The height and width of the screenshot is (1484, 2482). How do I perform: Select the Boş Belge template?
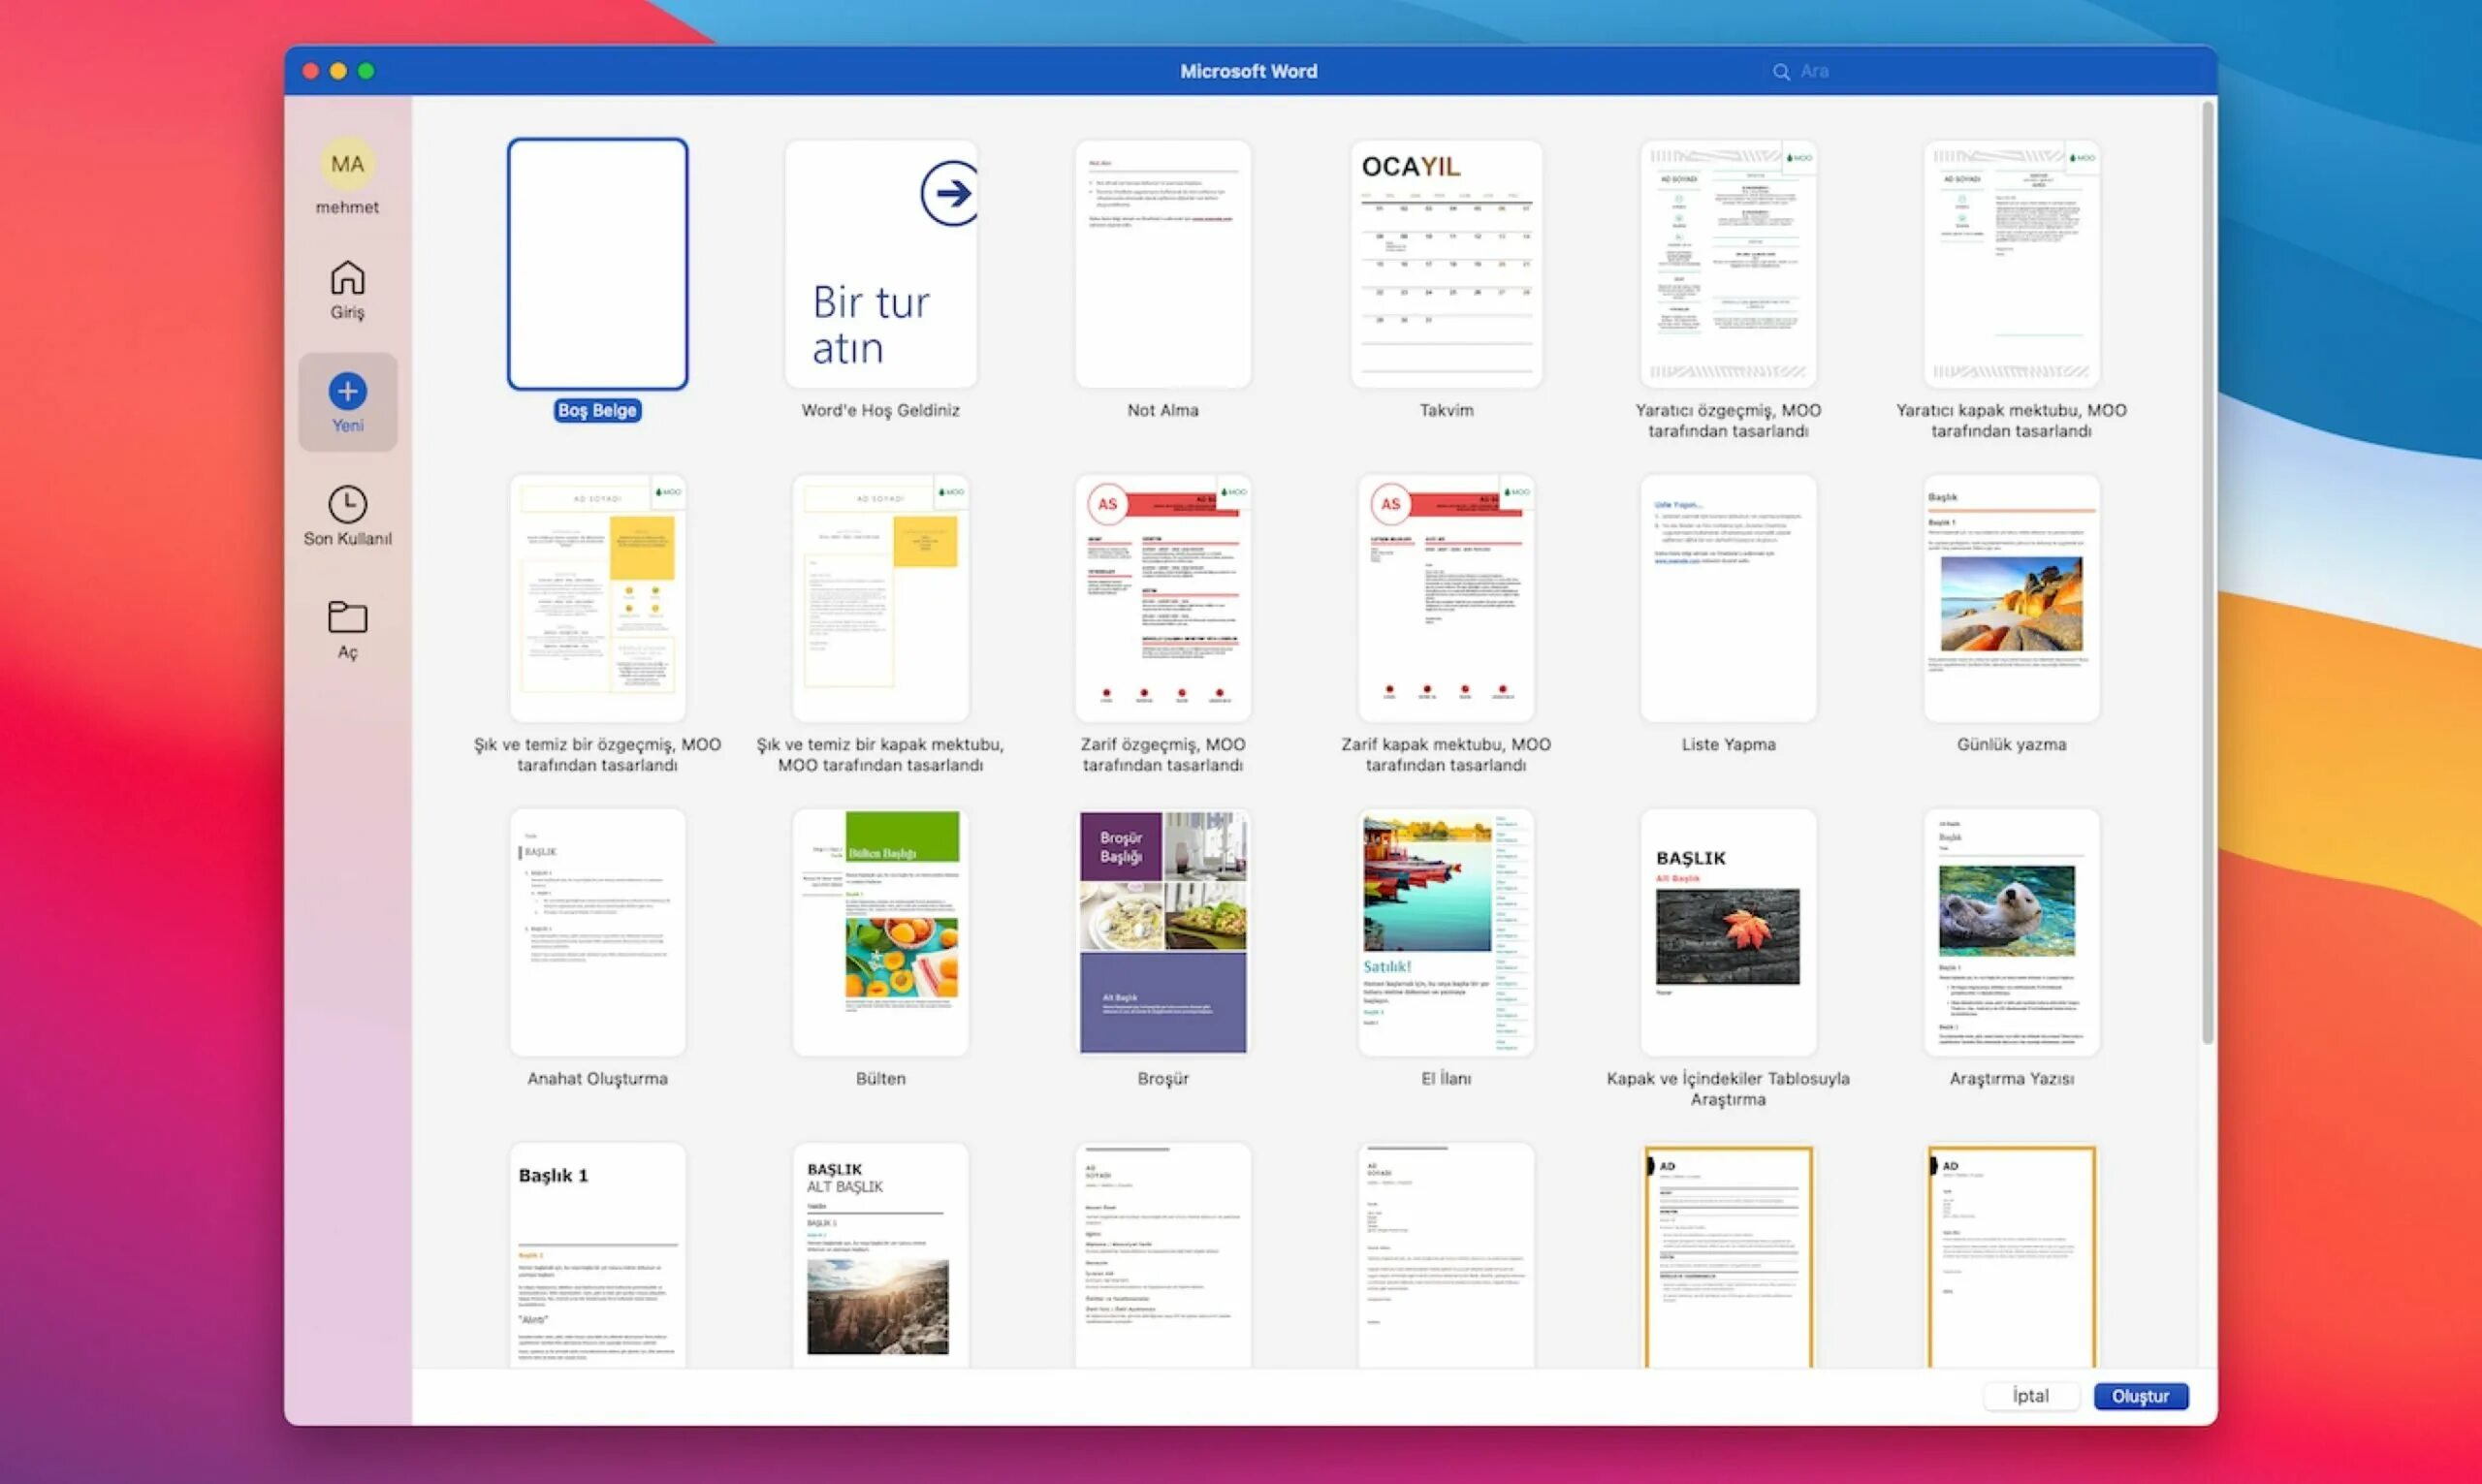[x=597, y=264]
